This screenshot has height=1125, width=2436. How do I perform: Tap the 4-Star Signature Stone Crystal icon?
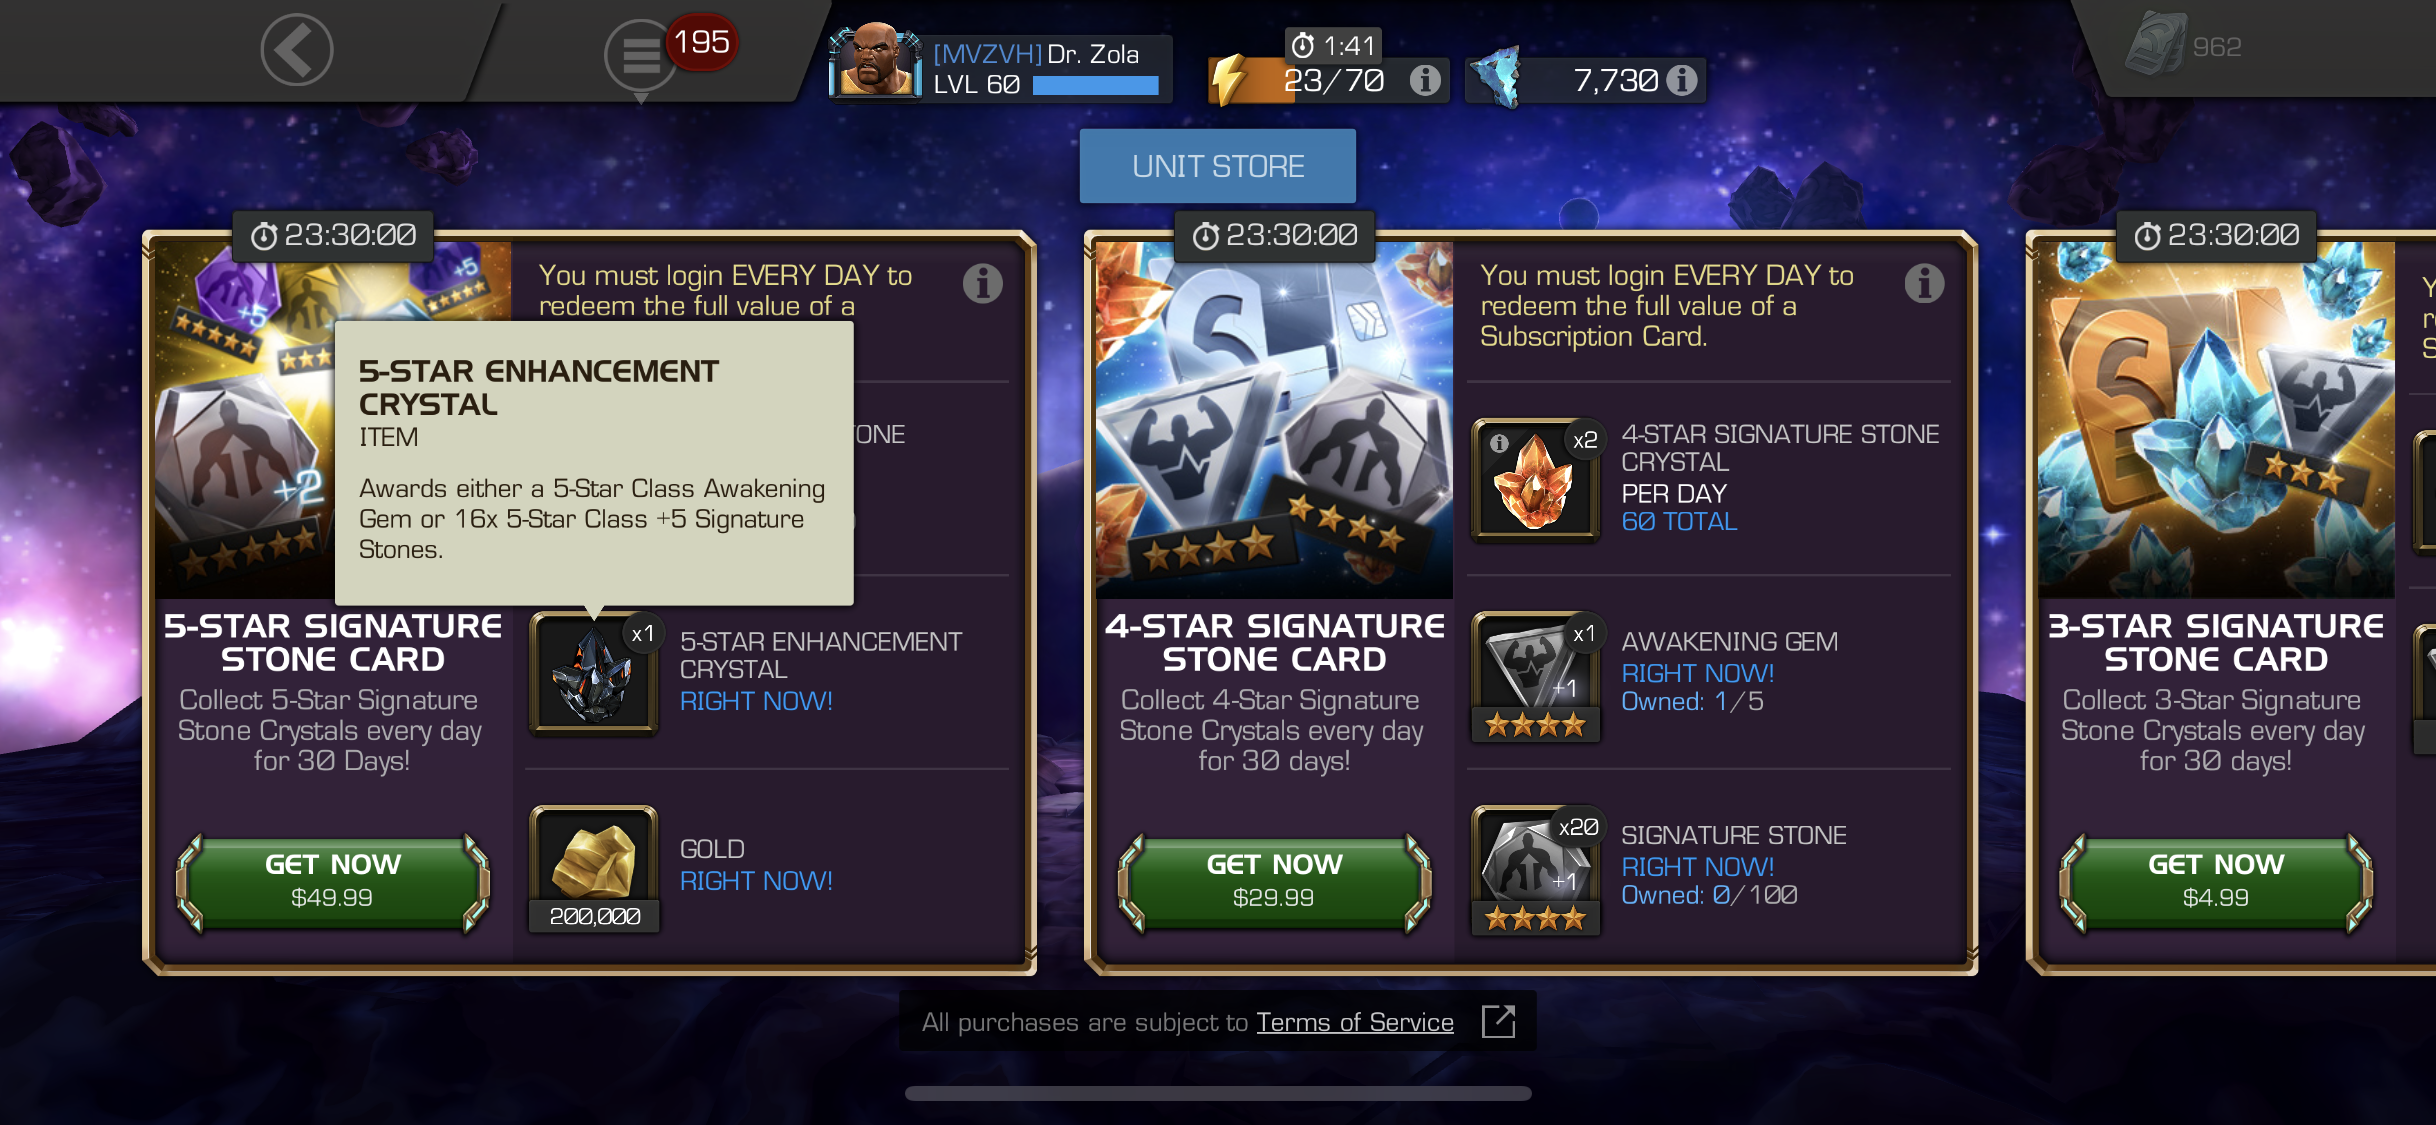point(1536,480)
